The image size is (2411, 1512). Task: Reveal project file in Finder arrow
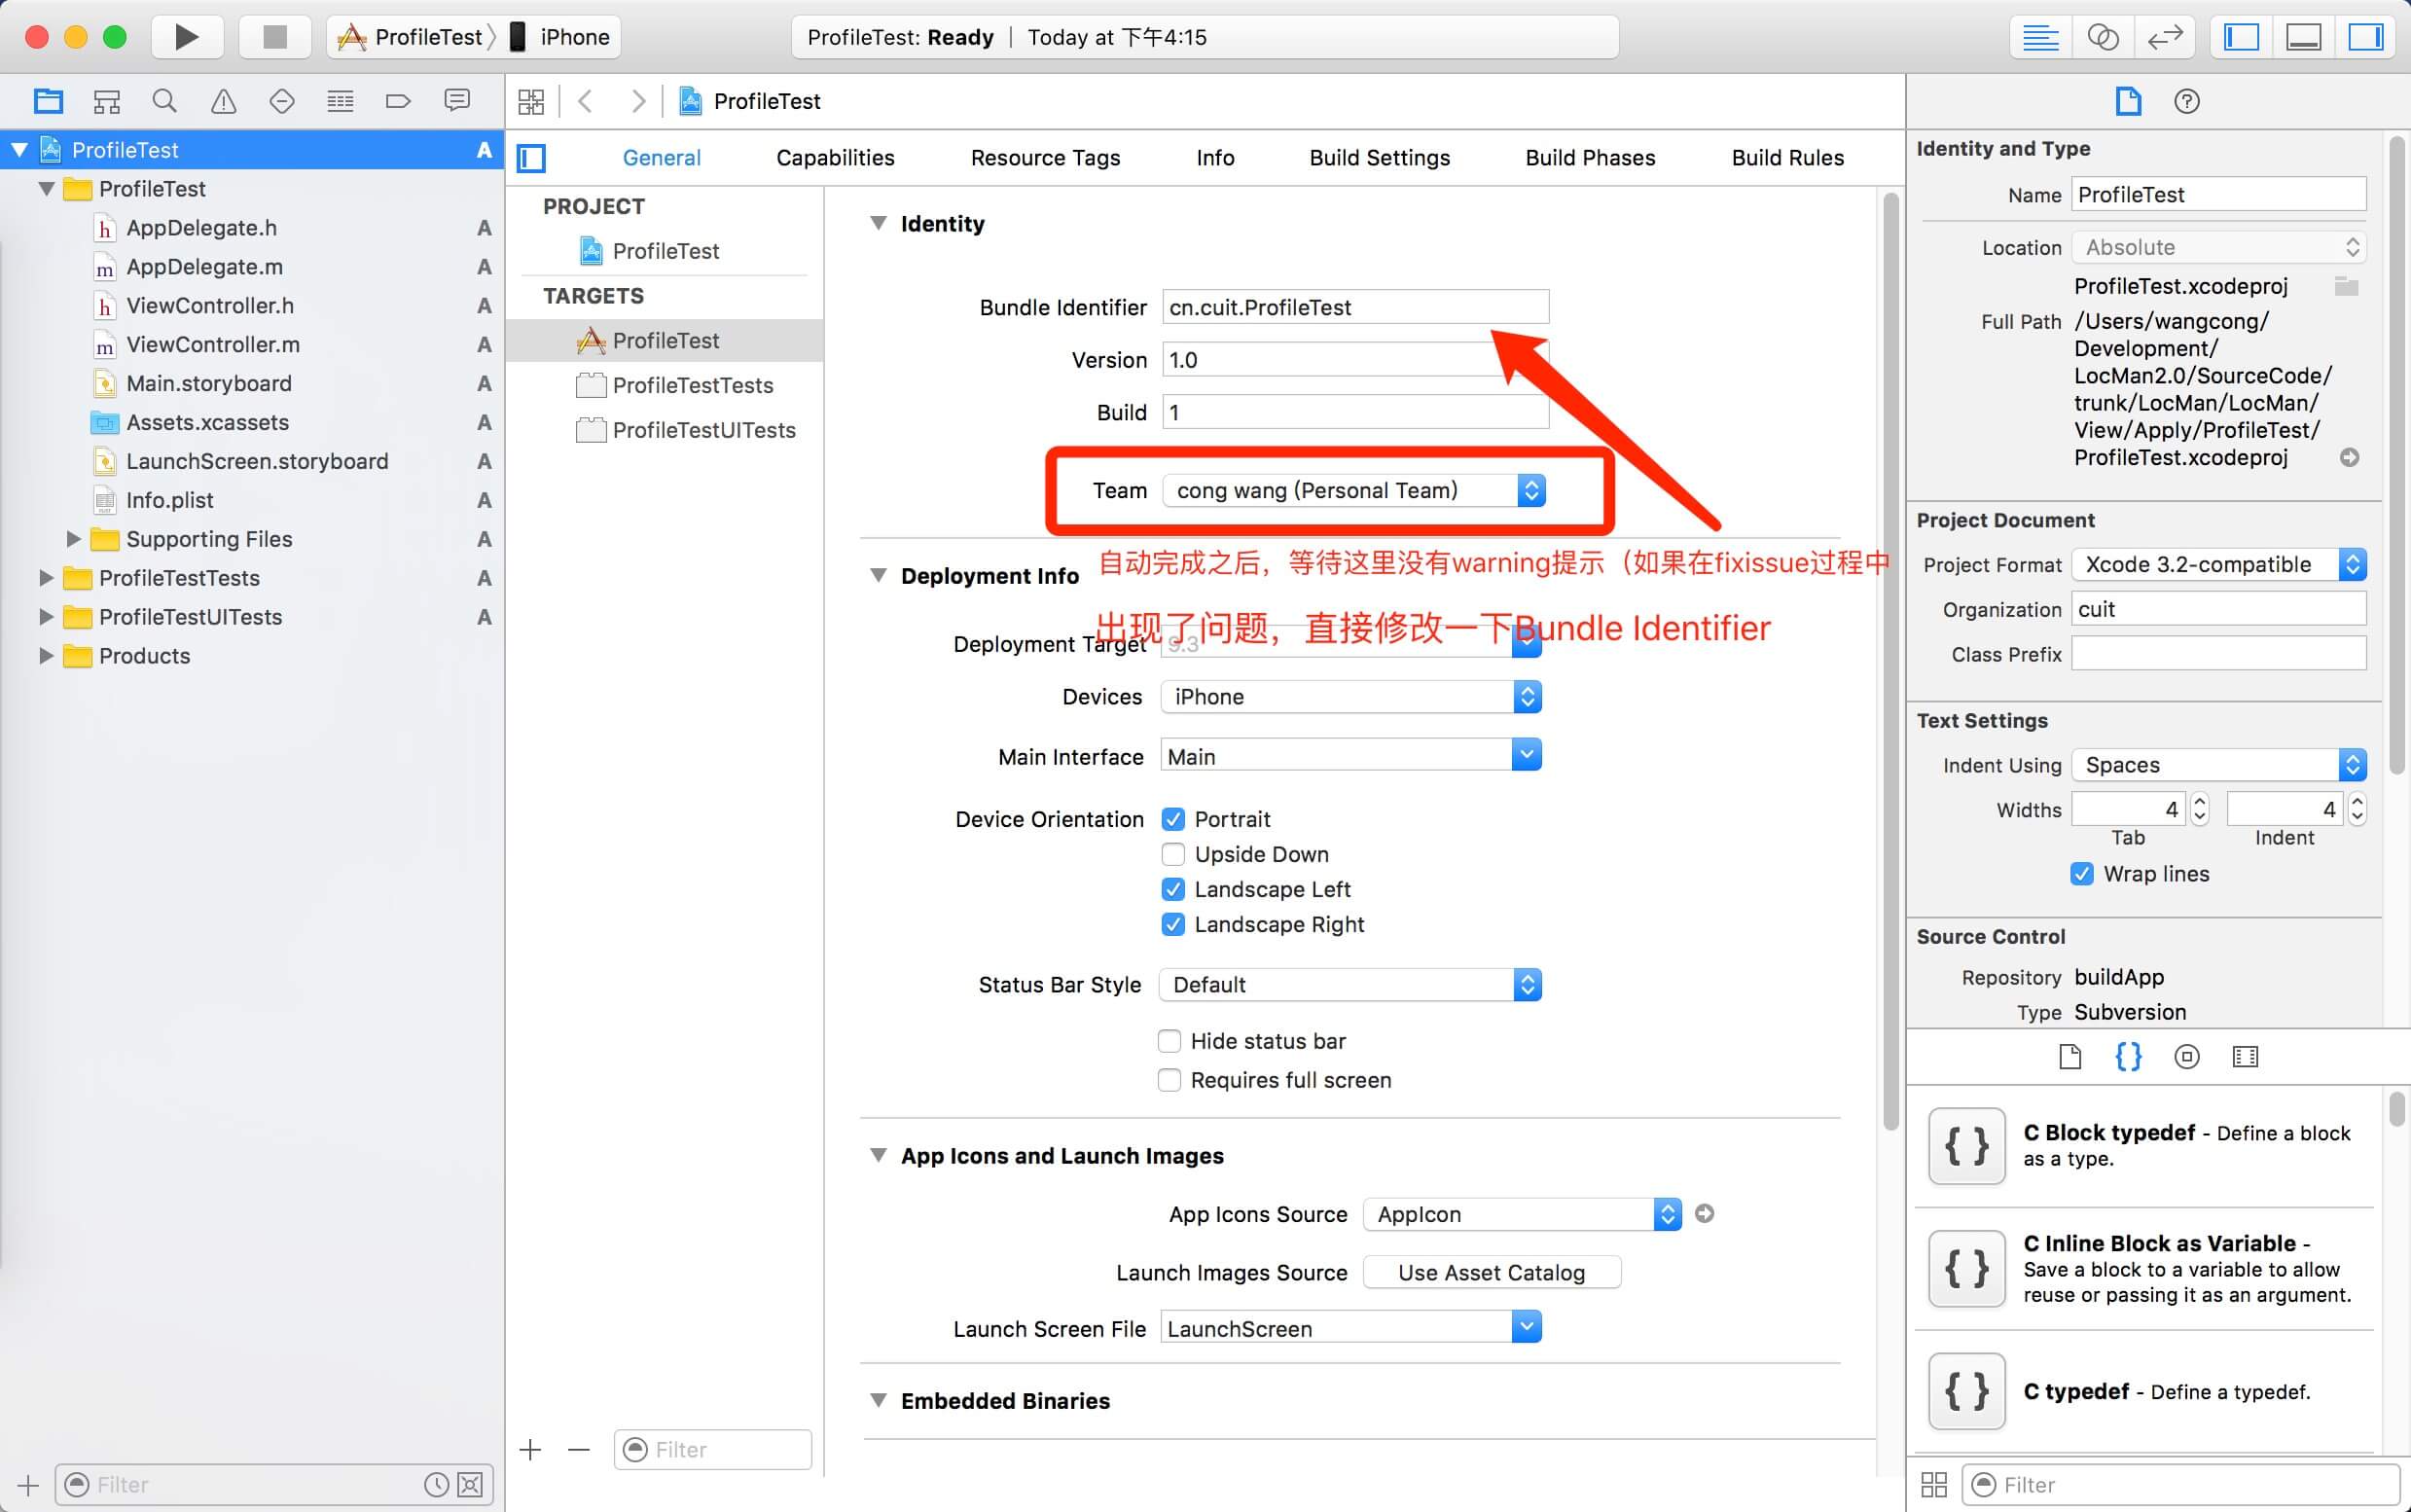(x=2349, y=457)
